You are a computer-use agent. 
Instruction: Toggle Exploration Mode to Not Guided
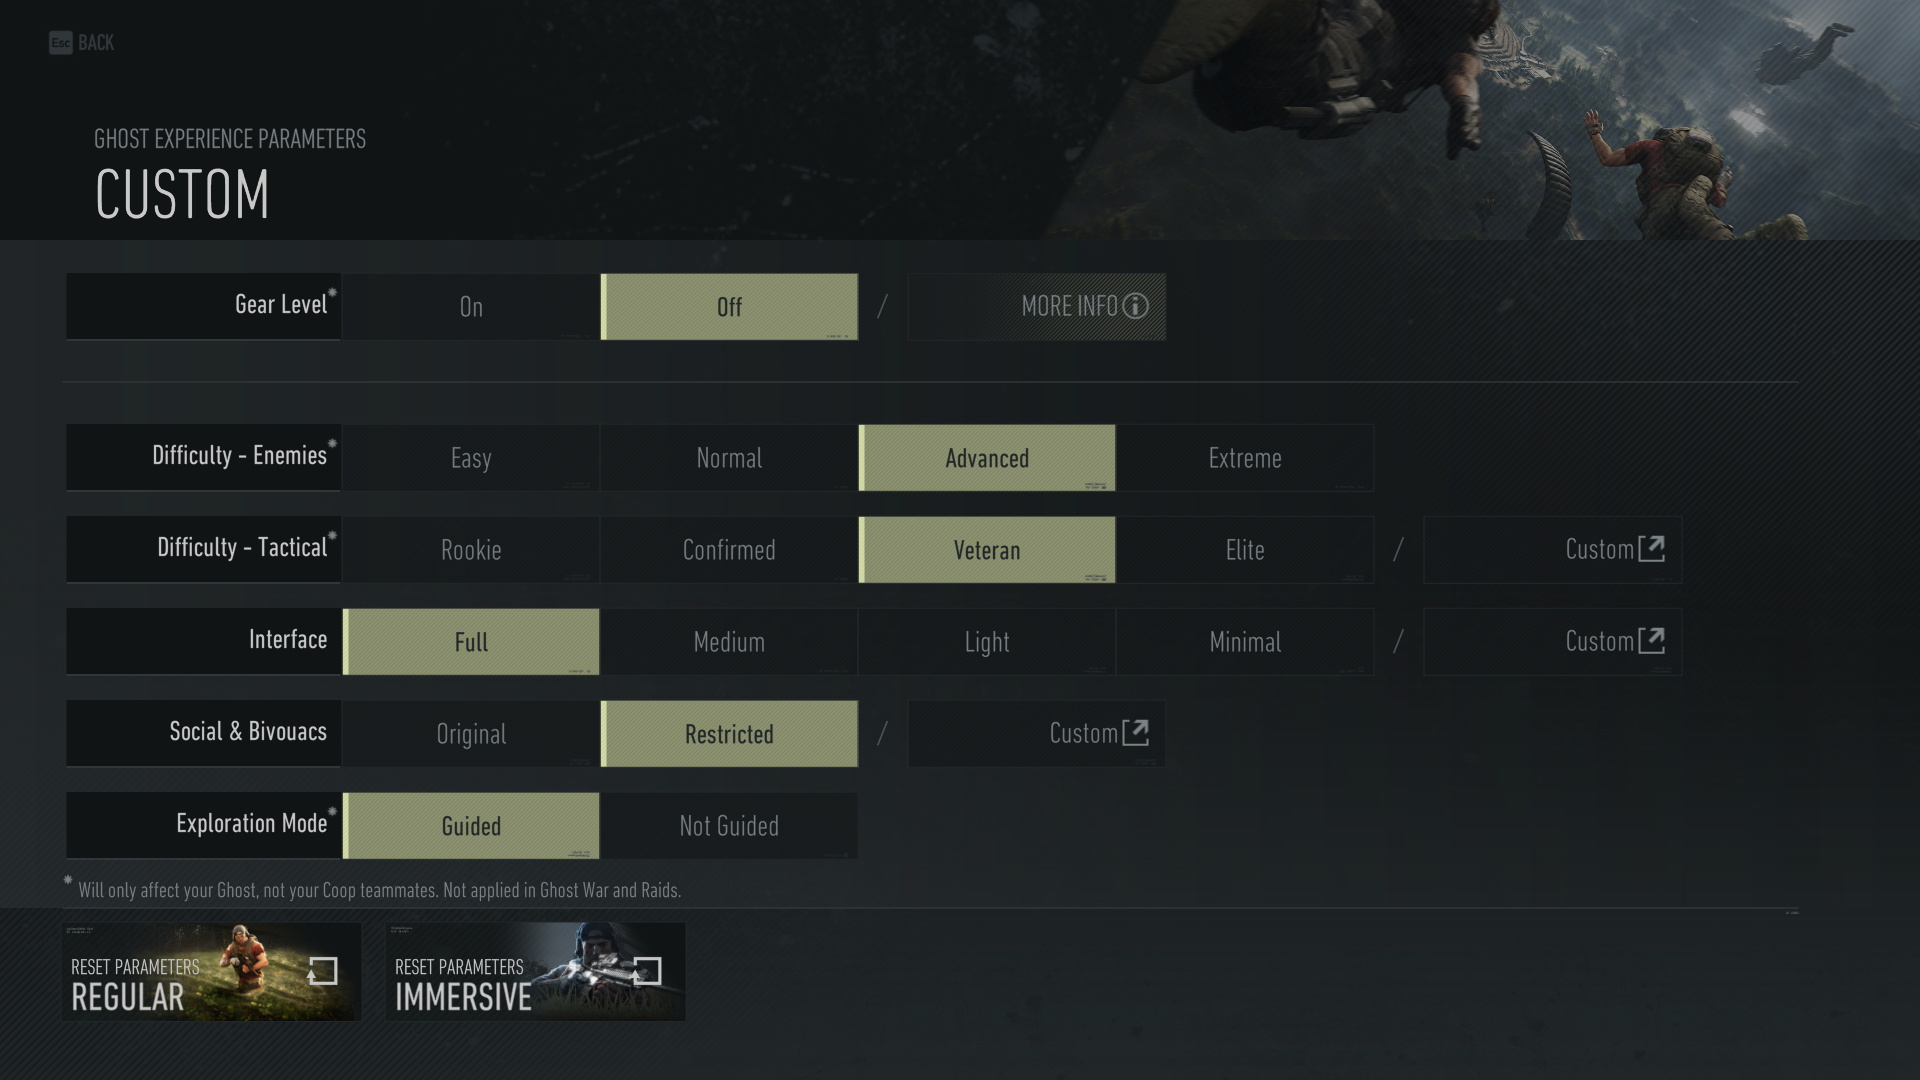point(728,824)
